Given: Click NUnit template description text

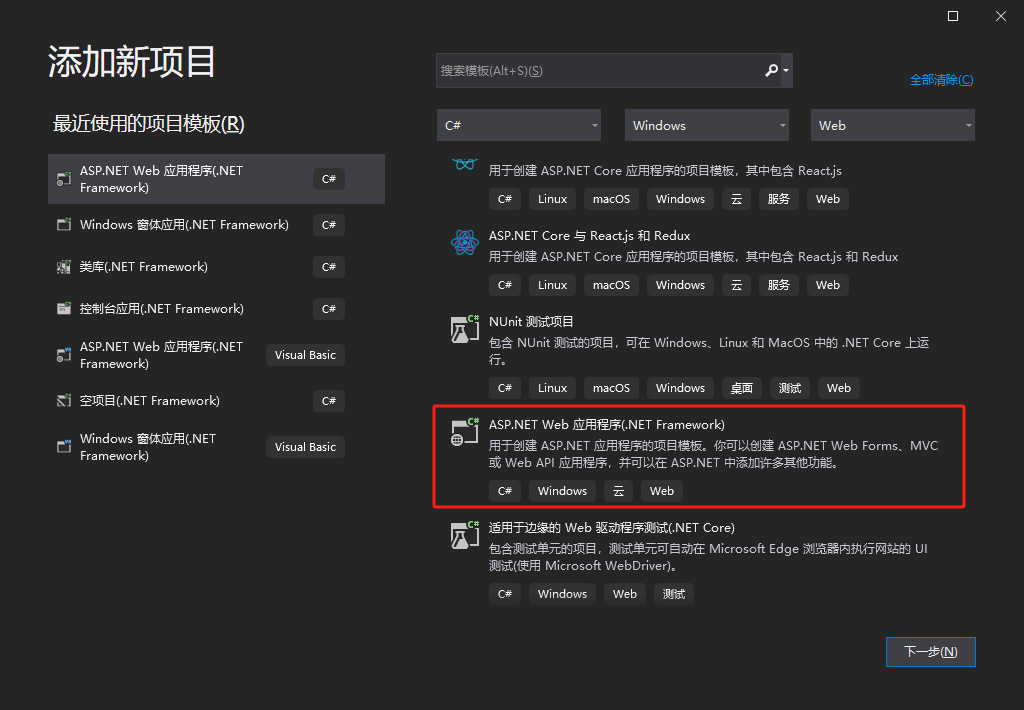Looking at the screenshot, I should point(709,351).
